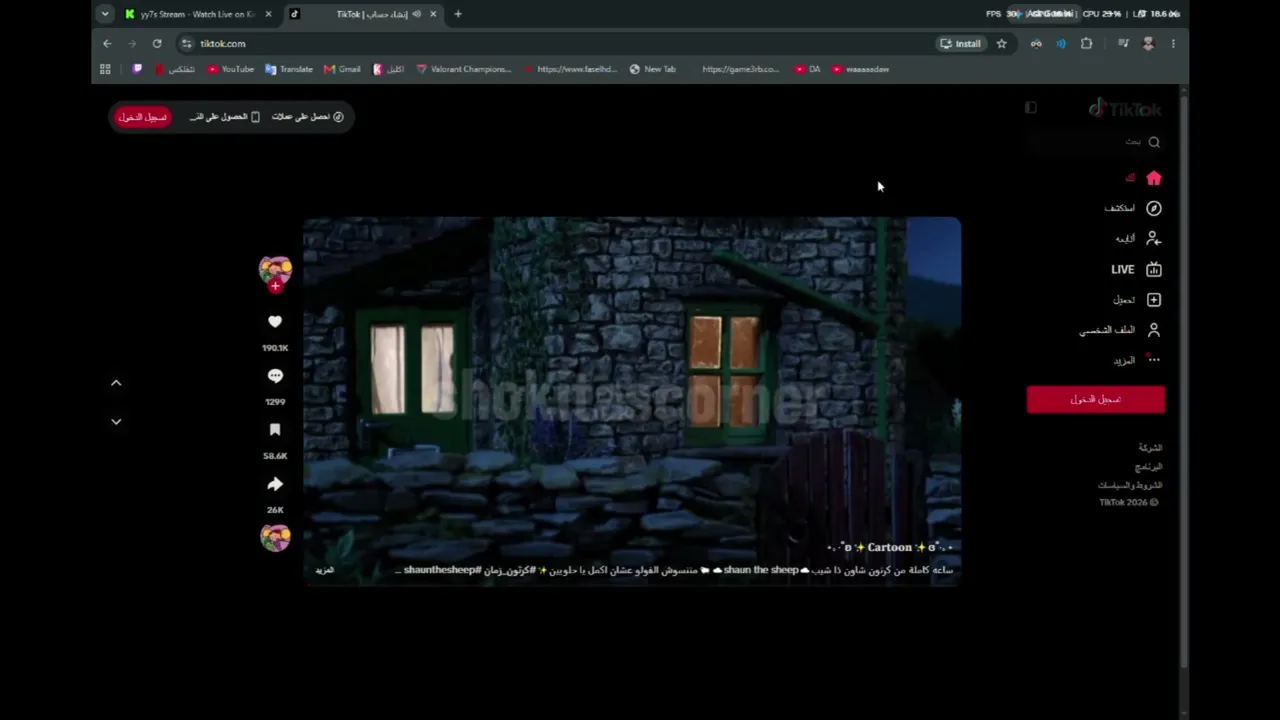Follow the creator with the red plus badge
The image size is (1280, 720).
pos(275,286)
